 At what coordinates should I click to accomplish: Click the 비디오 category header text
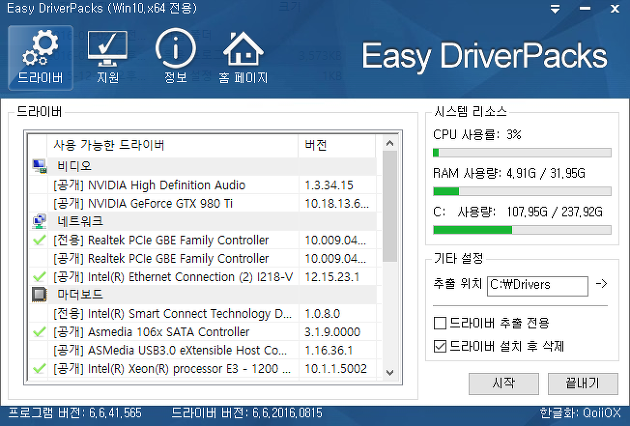(74, 166)
